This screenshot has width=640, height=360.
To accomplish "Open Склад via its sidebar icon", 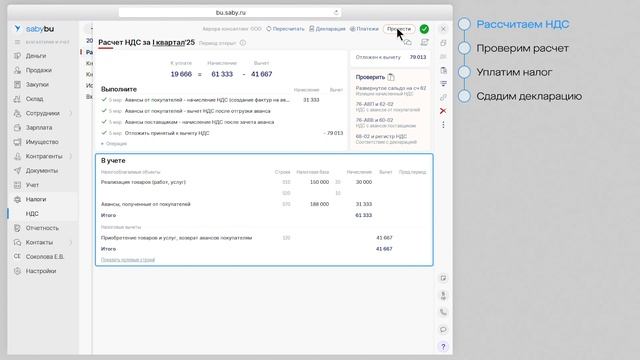I will 17,99.
